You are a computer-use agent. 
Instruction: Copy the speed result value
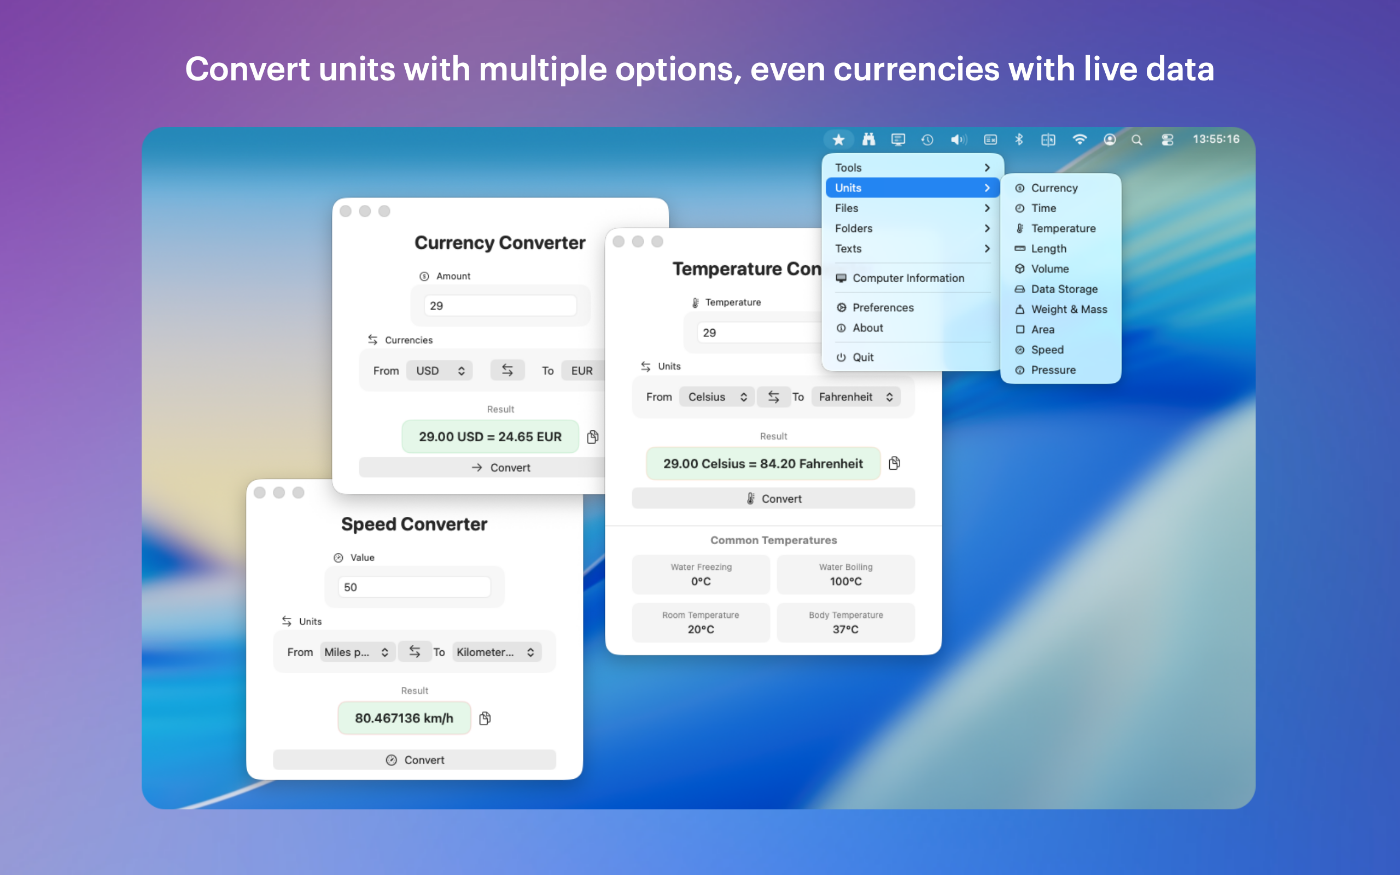(x=485, y=718)
